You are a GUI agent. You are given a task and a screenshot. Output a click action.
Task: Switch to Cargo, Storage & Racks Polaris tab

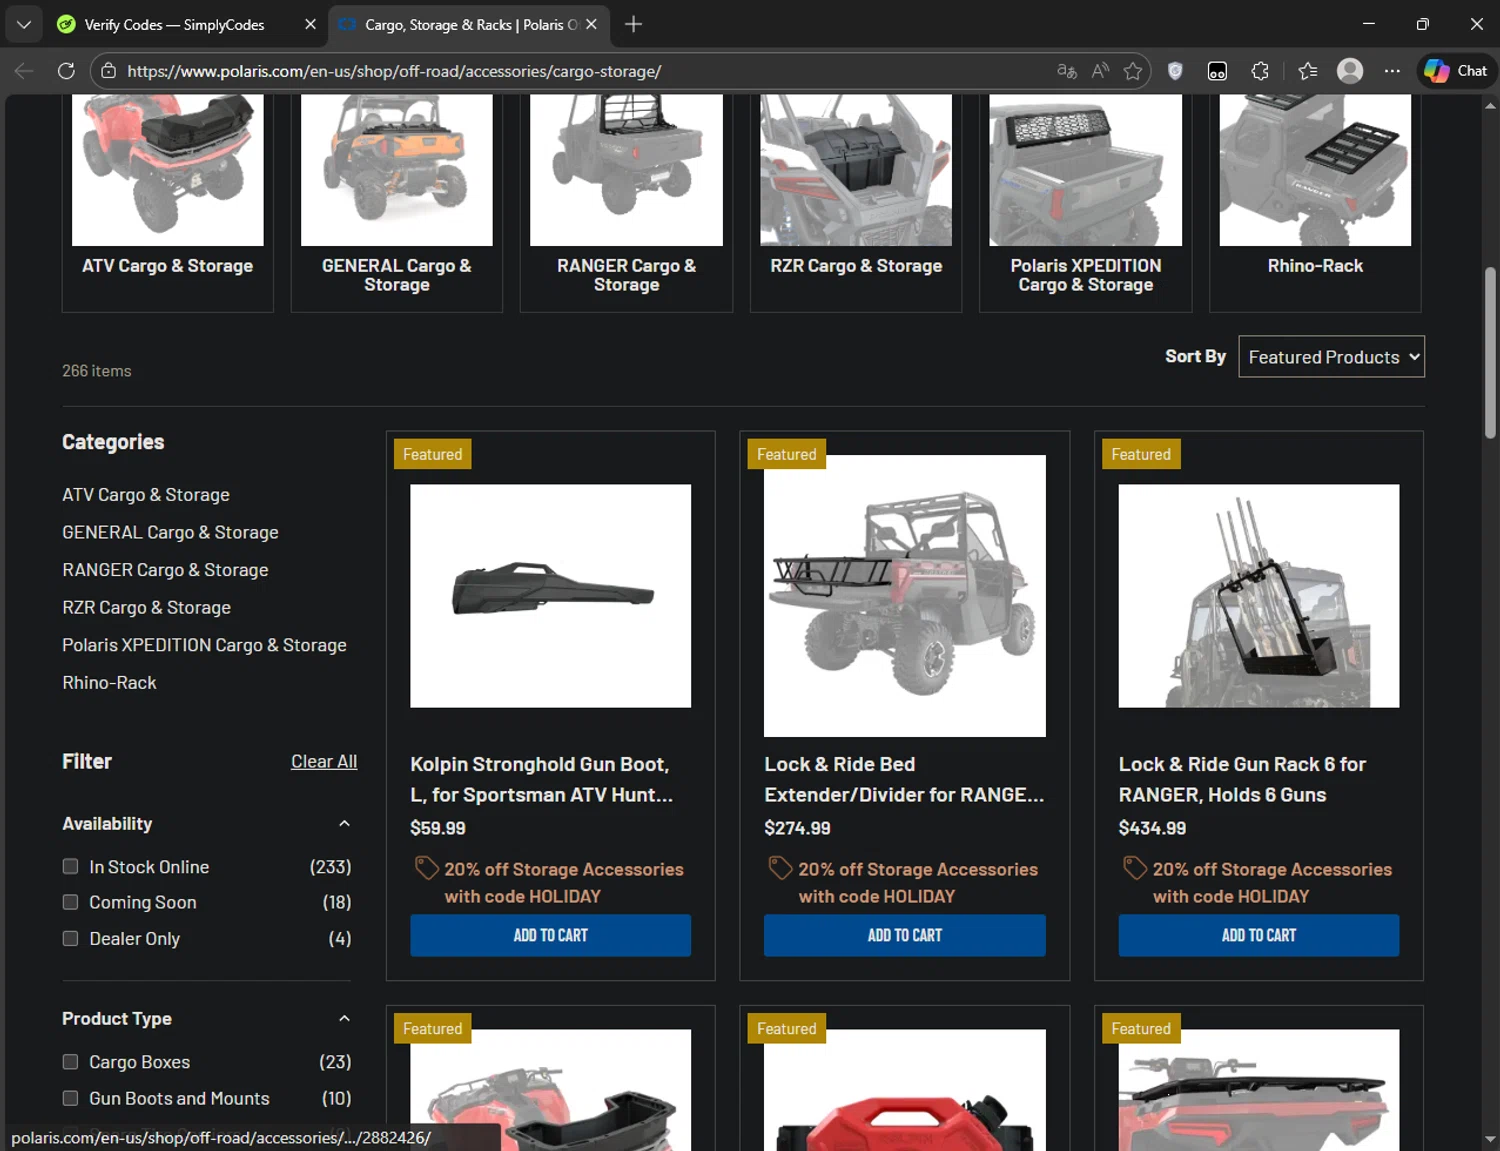pos(470,24)
